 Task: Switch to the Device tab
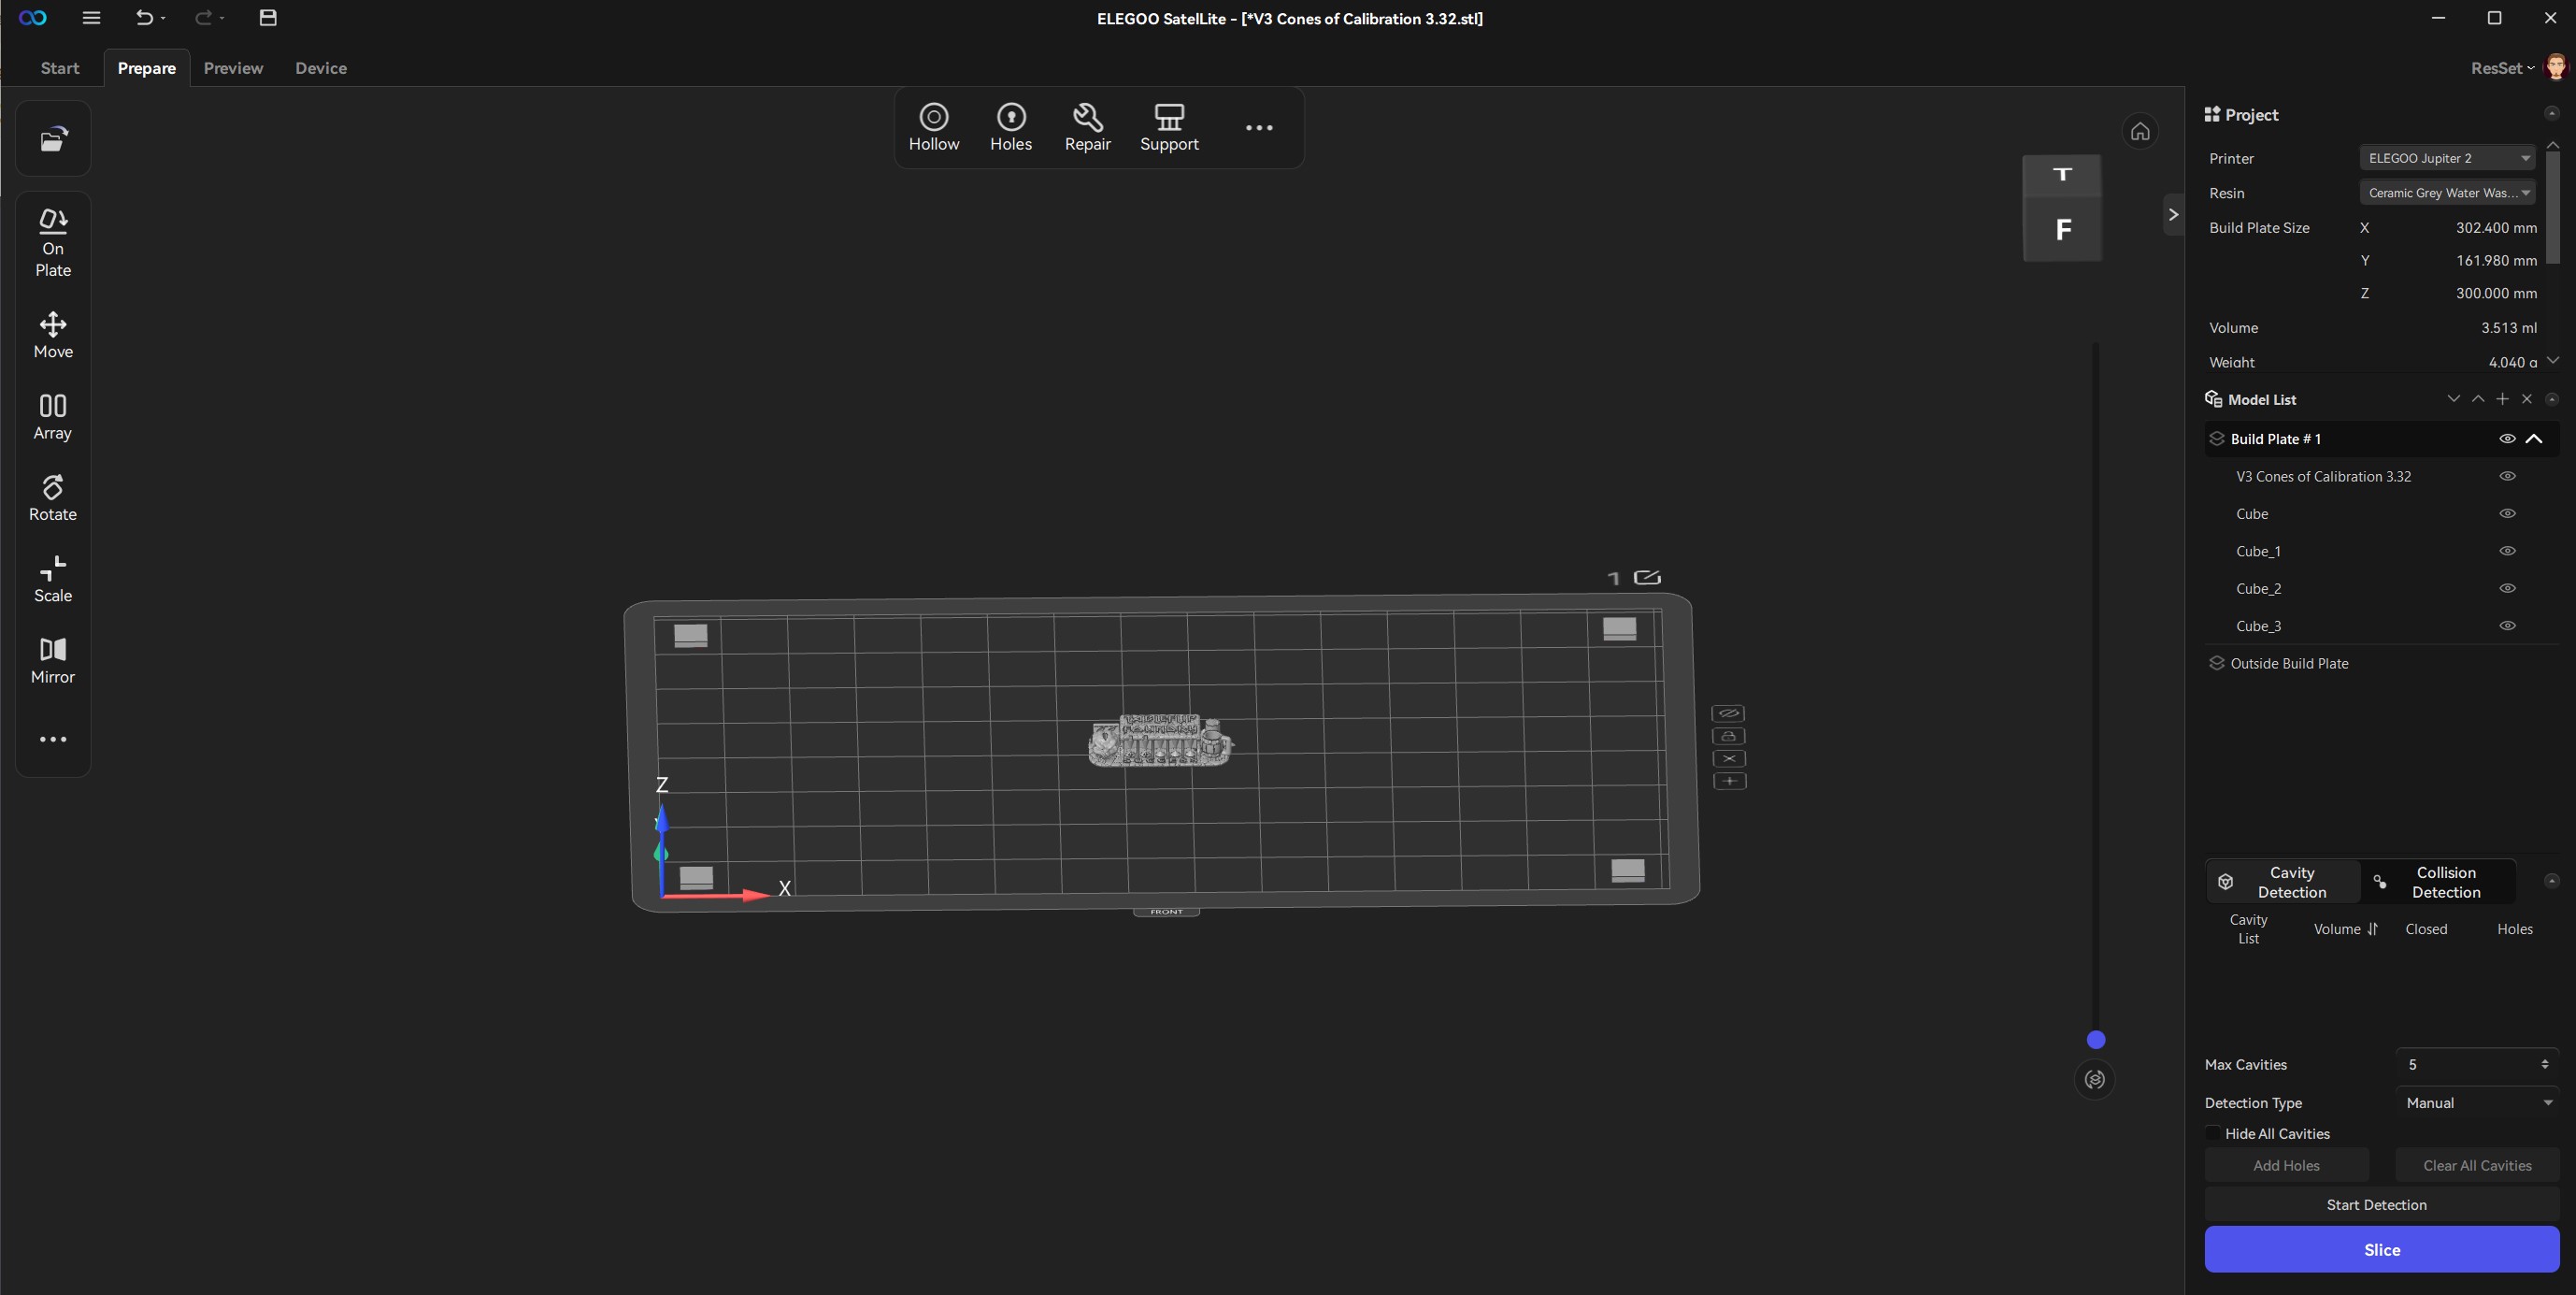pyautogui.click(x=321, y=68)
